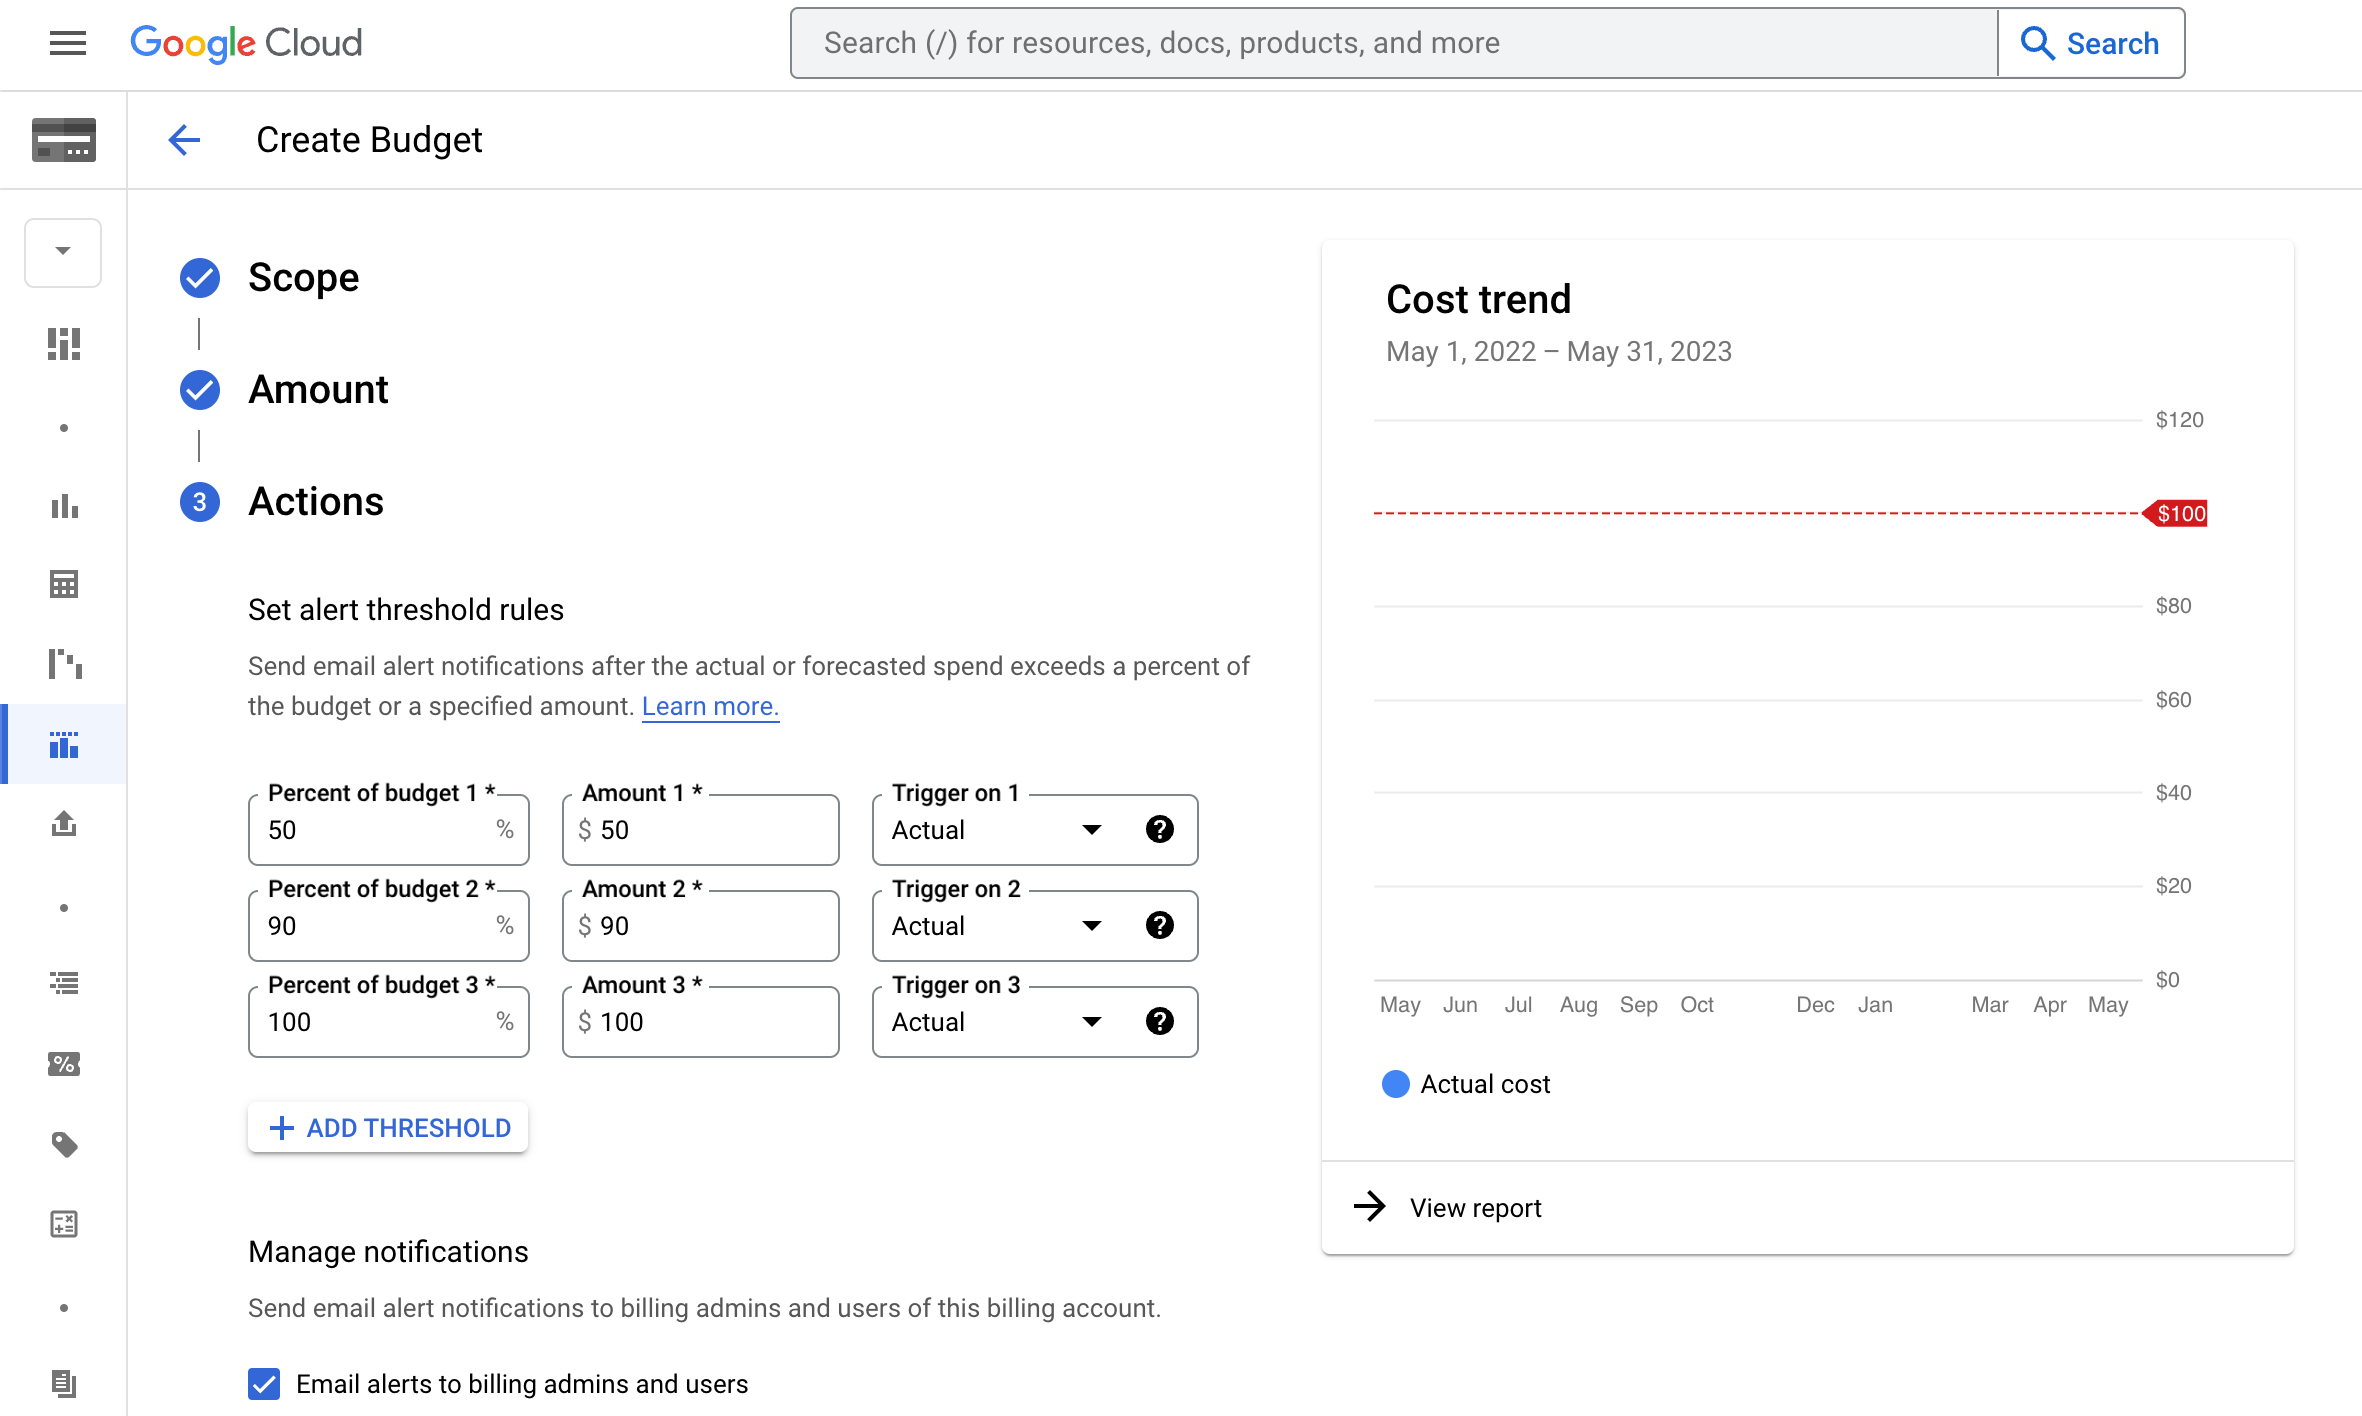This screenshot has height=1416, width=2362.
Task: Click the Budgets bar chart icon in sidebar
Action: (64, 745)
